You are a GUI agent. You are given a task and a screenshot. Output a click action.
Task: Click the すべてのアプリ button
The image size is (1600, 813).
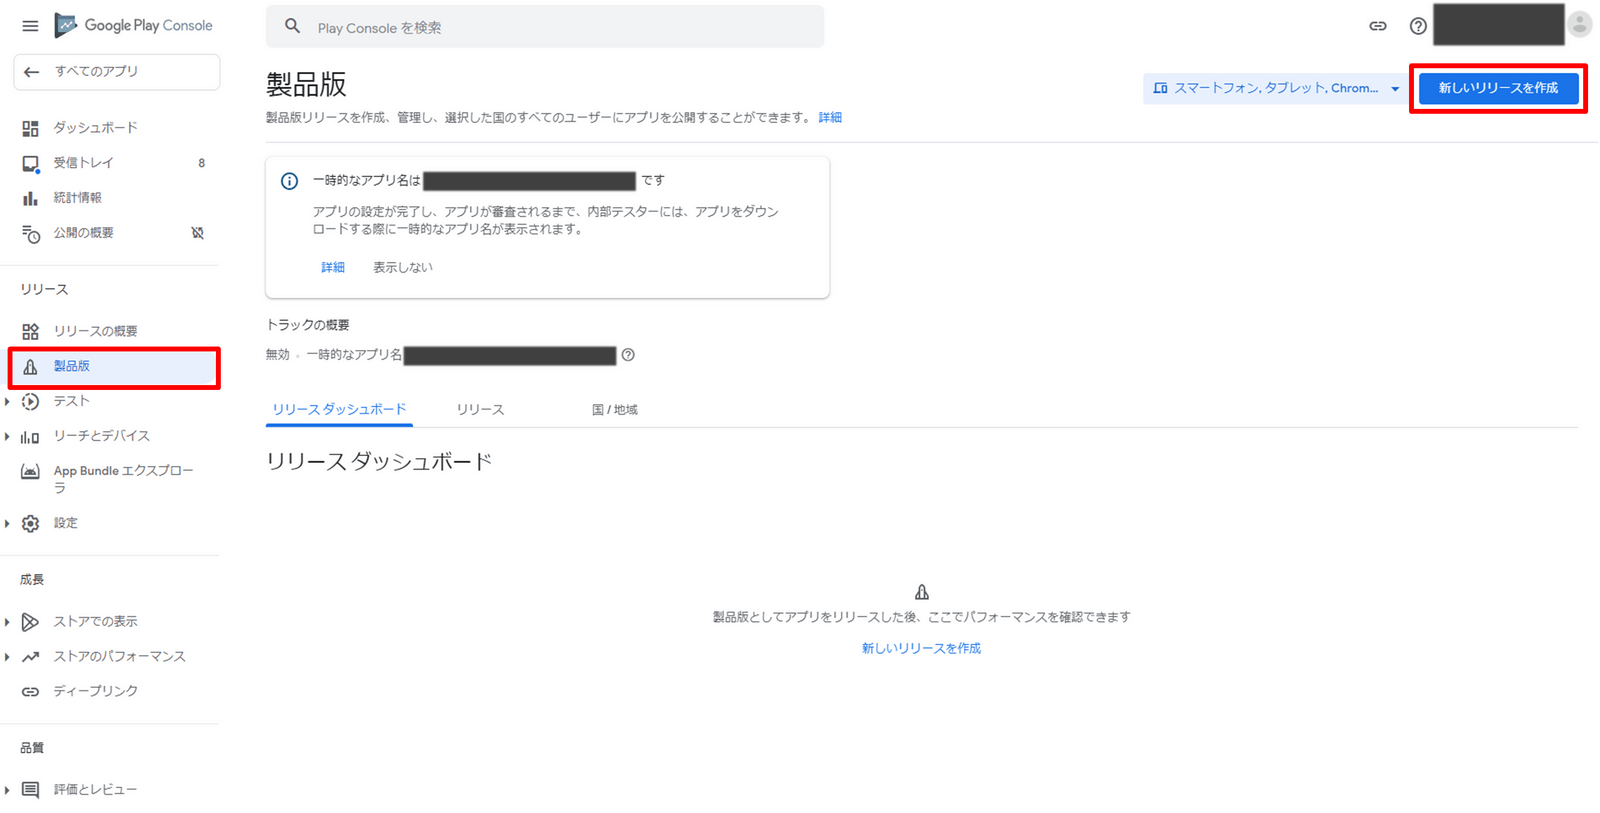coord(117,72)
